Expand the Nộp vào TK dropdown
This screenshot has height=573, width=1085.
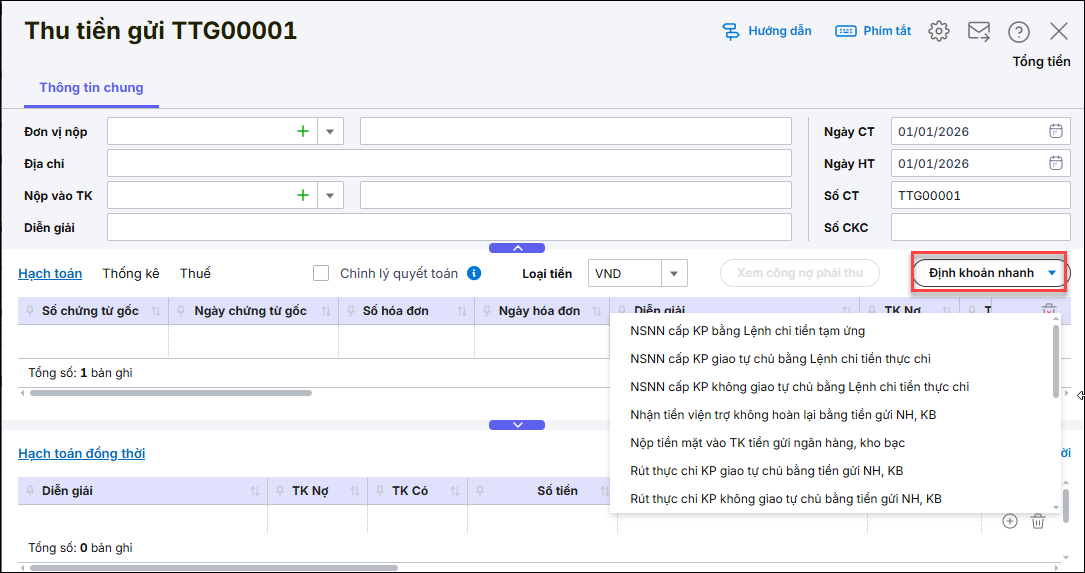330,195
